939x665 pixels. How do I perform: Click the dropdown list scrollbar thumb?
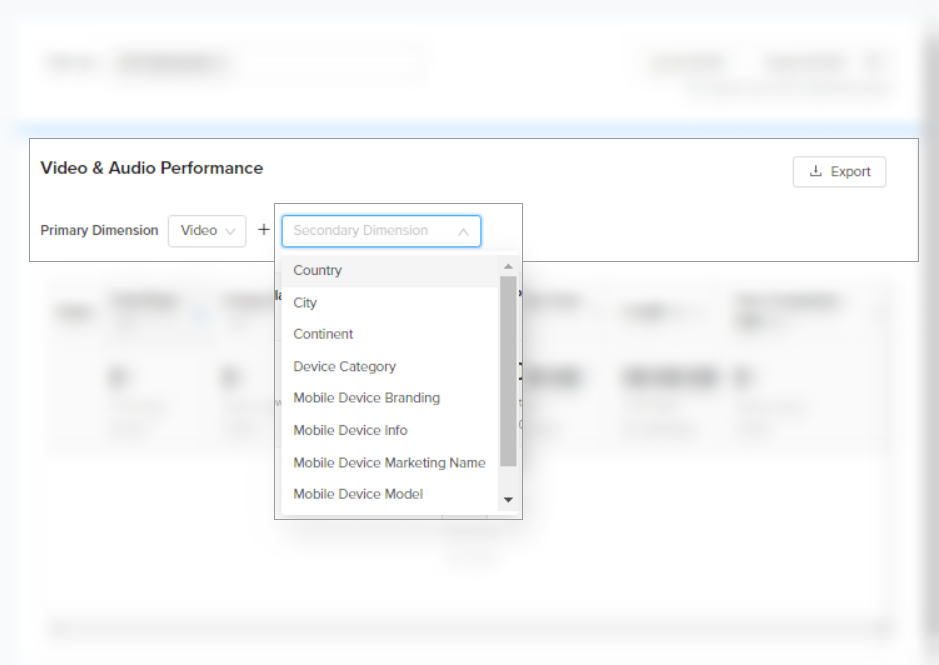tap(508, 370)
